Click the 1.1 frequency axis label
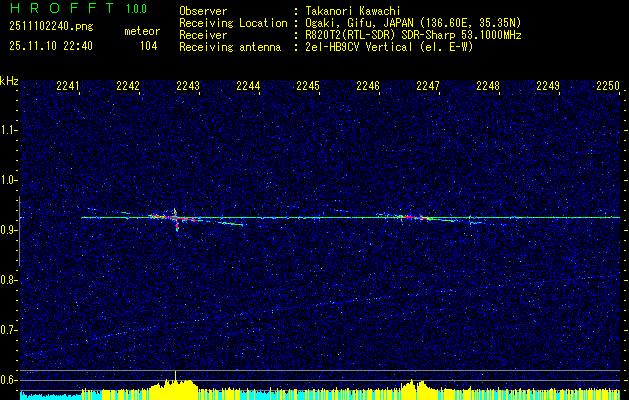Screen dimensions: 629x400 click(9, 130)
